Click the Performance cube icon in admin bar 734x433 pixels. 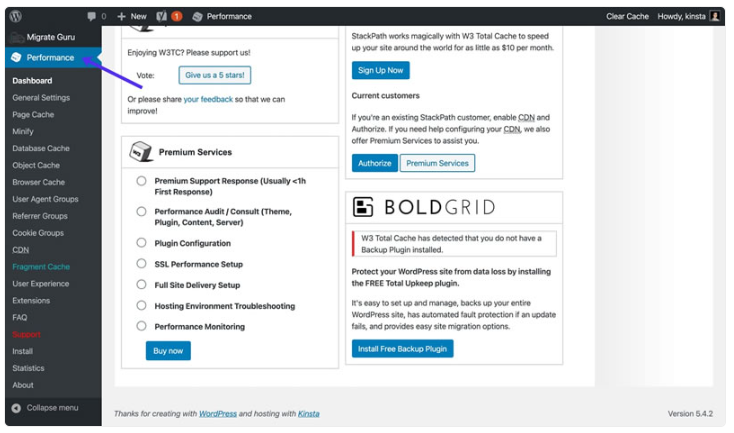tap(198, 17)
